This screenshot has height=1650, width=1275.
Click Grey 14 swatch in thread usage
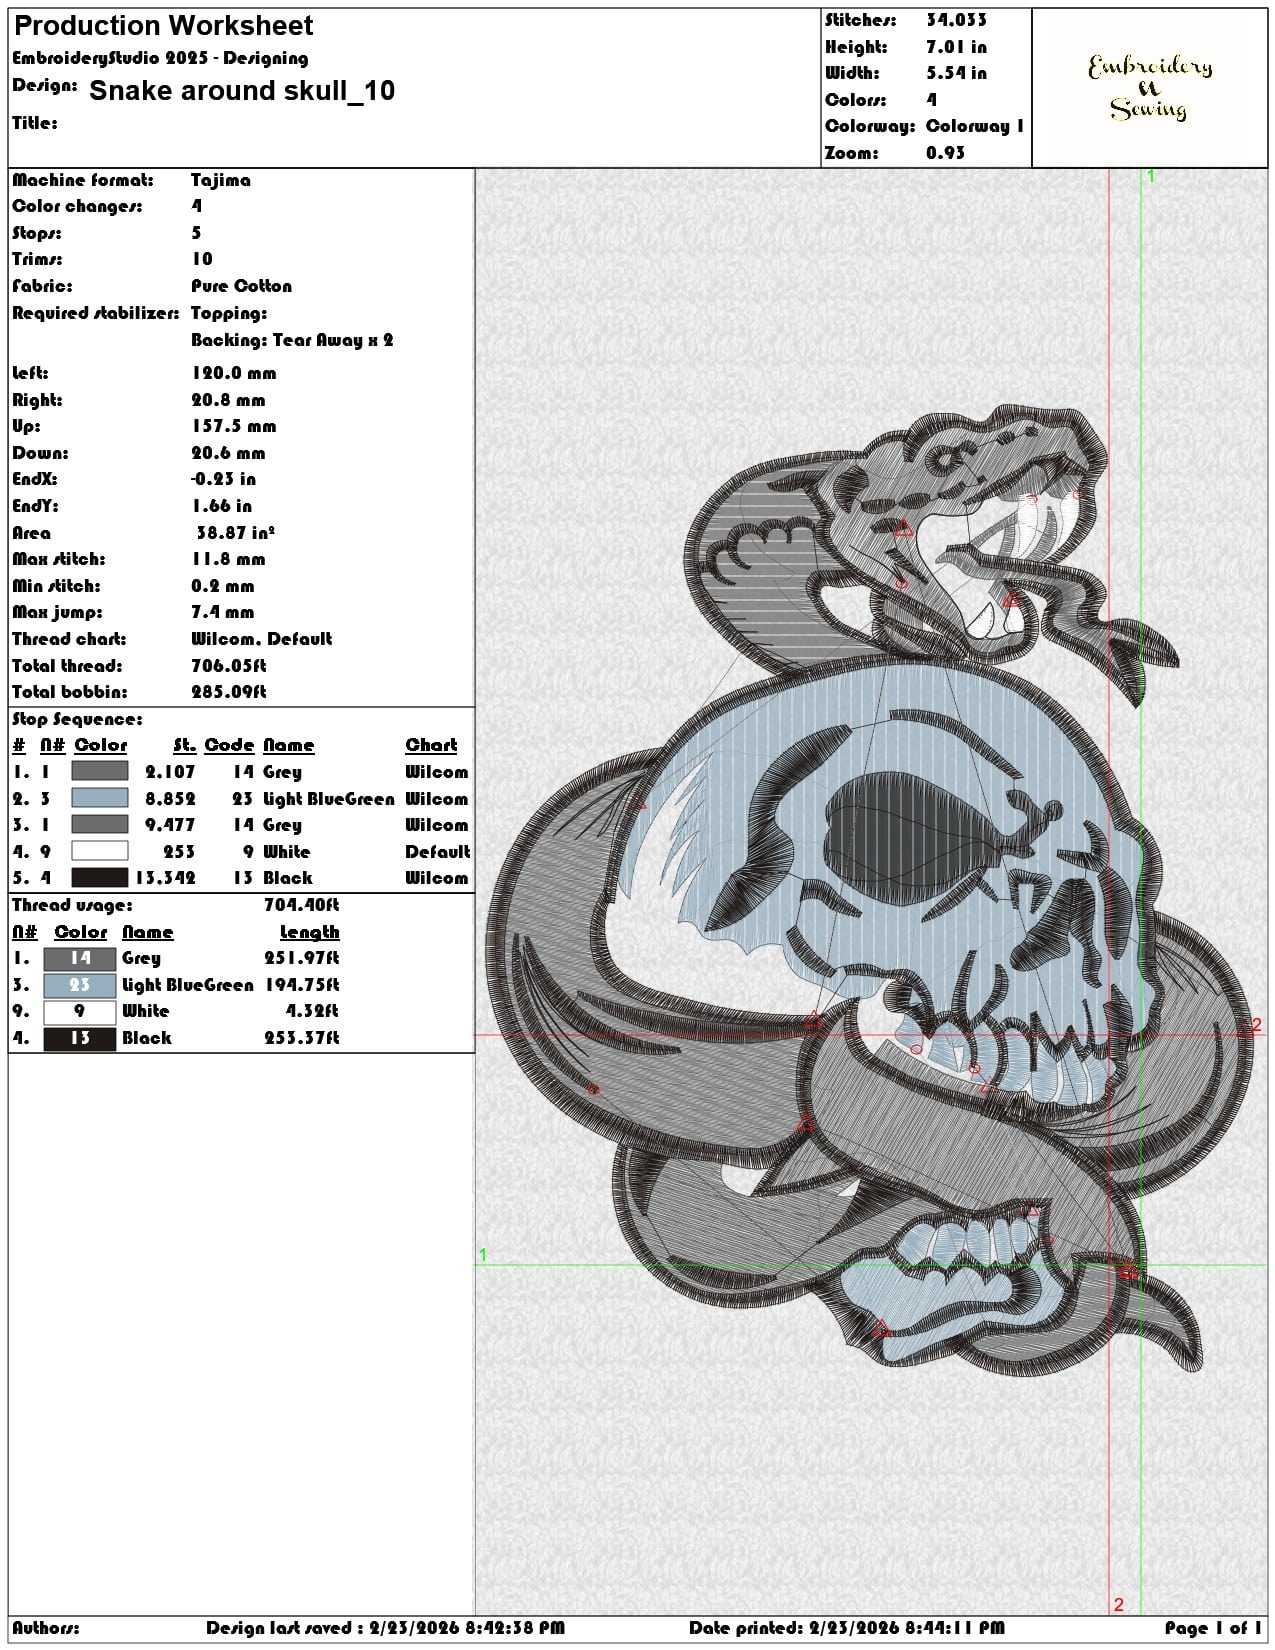(80, 958)
